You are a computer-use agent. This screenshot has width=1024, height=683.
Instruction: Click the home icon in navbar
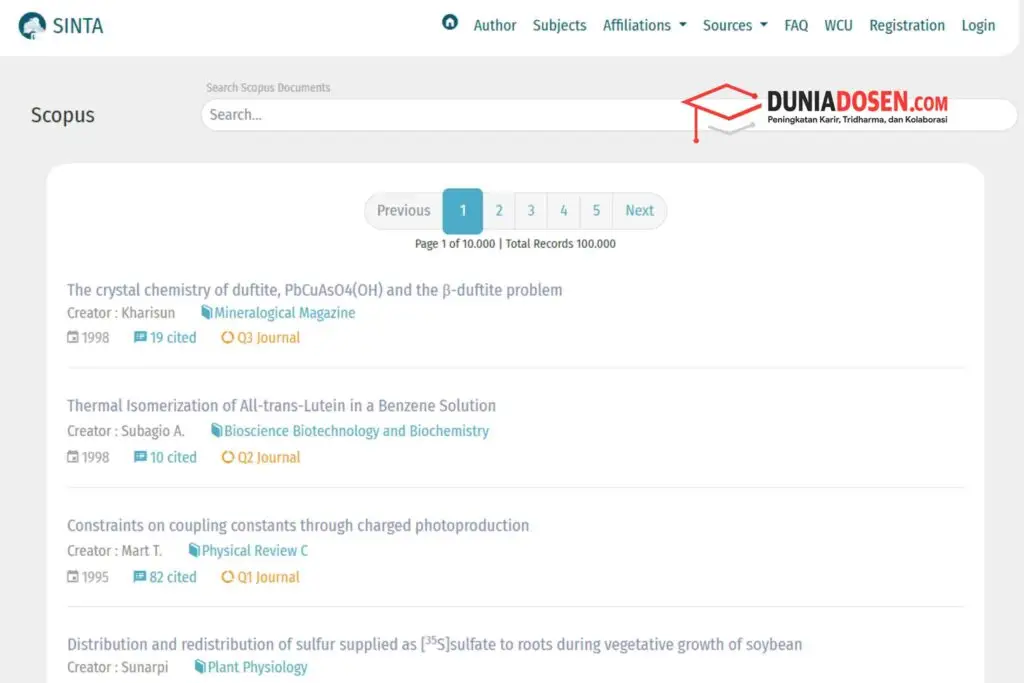point(450,23)
